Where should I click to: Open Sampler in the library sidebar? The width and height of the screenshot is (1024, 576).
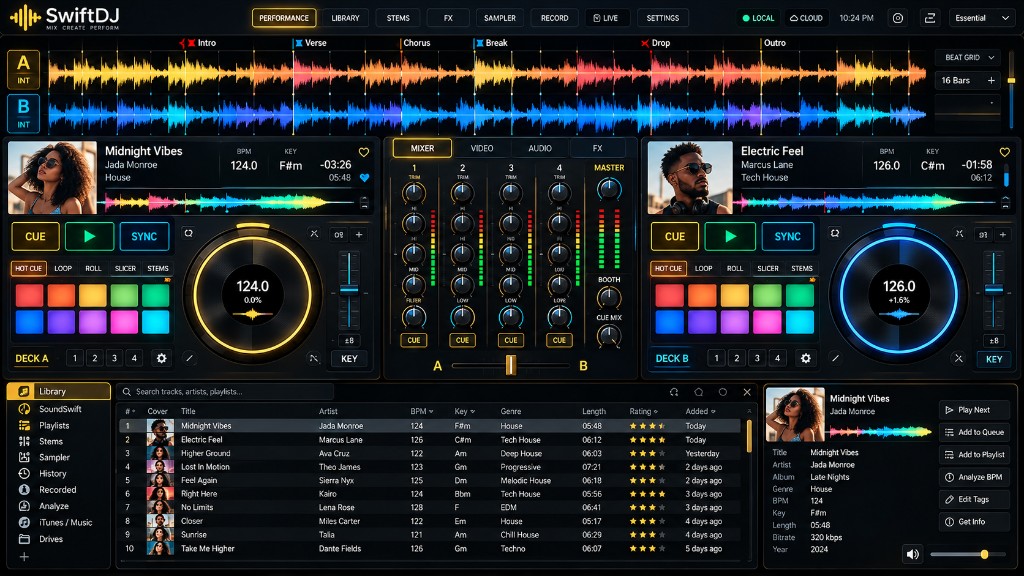click(53, 457)
